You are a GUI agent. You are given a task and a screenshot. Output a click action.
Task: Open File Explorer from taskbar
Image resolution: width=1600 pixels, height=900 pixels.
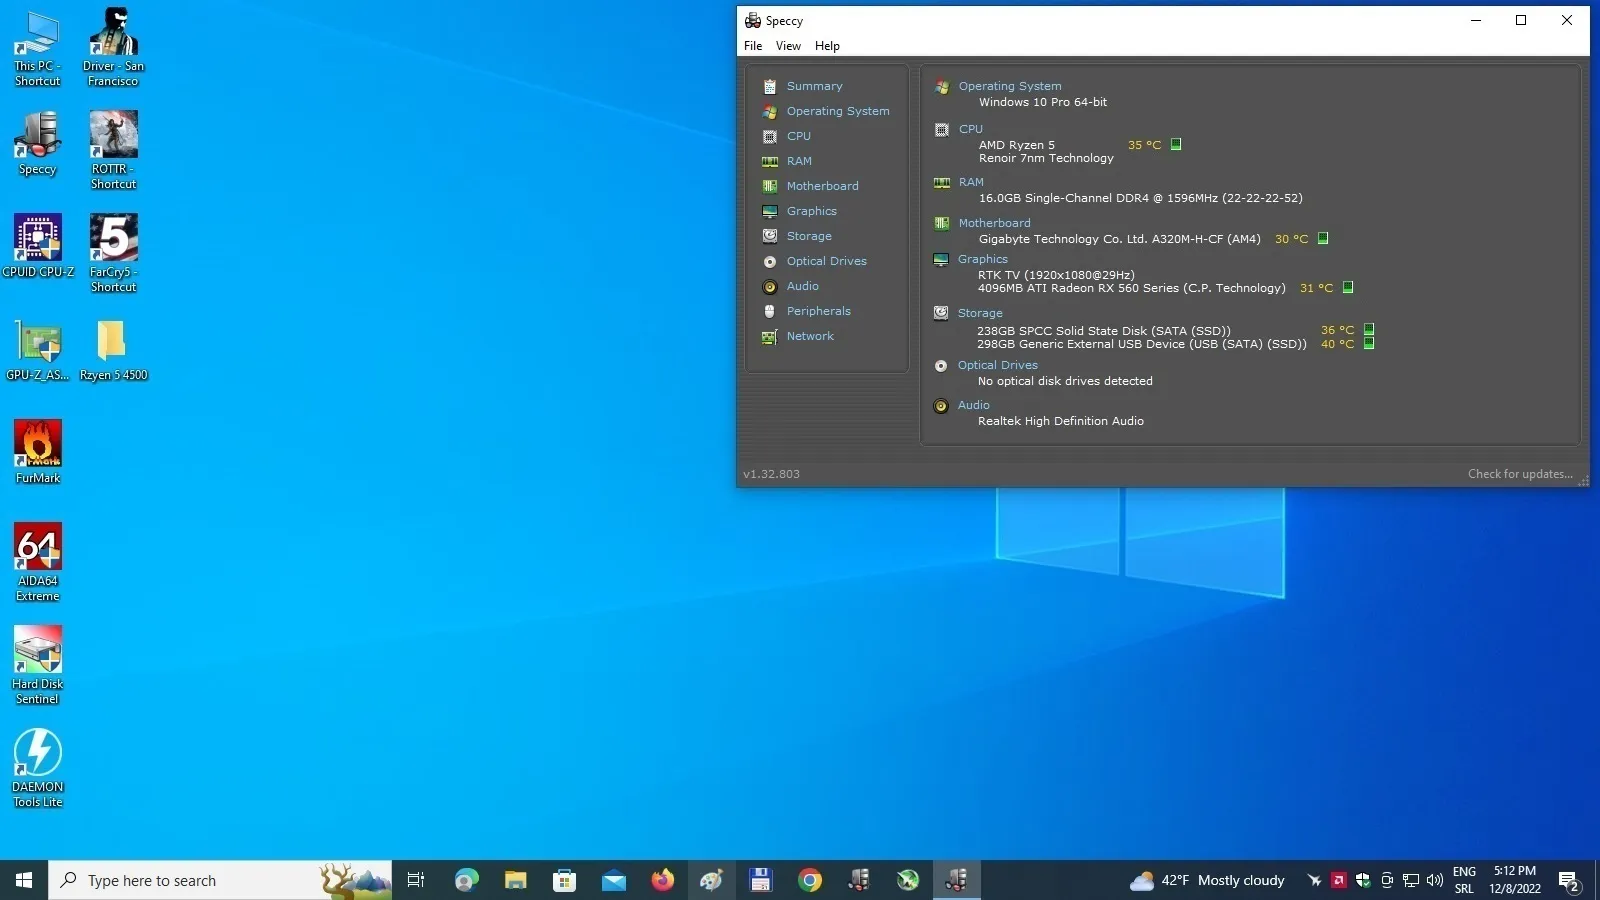515,880
